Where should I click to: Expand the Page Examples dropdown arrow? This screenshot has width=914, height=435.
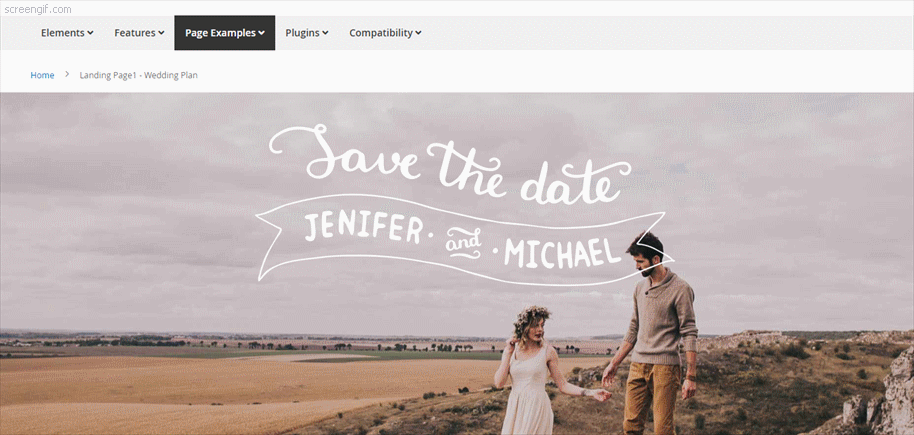(x=262, y=33)
